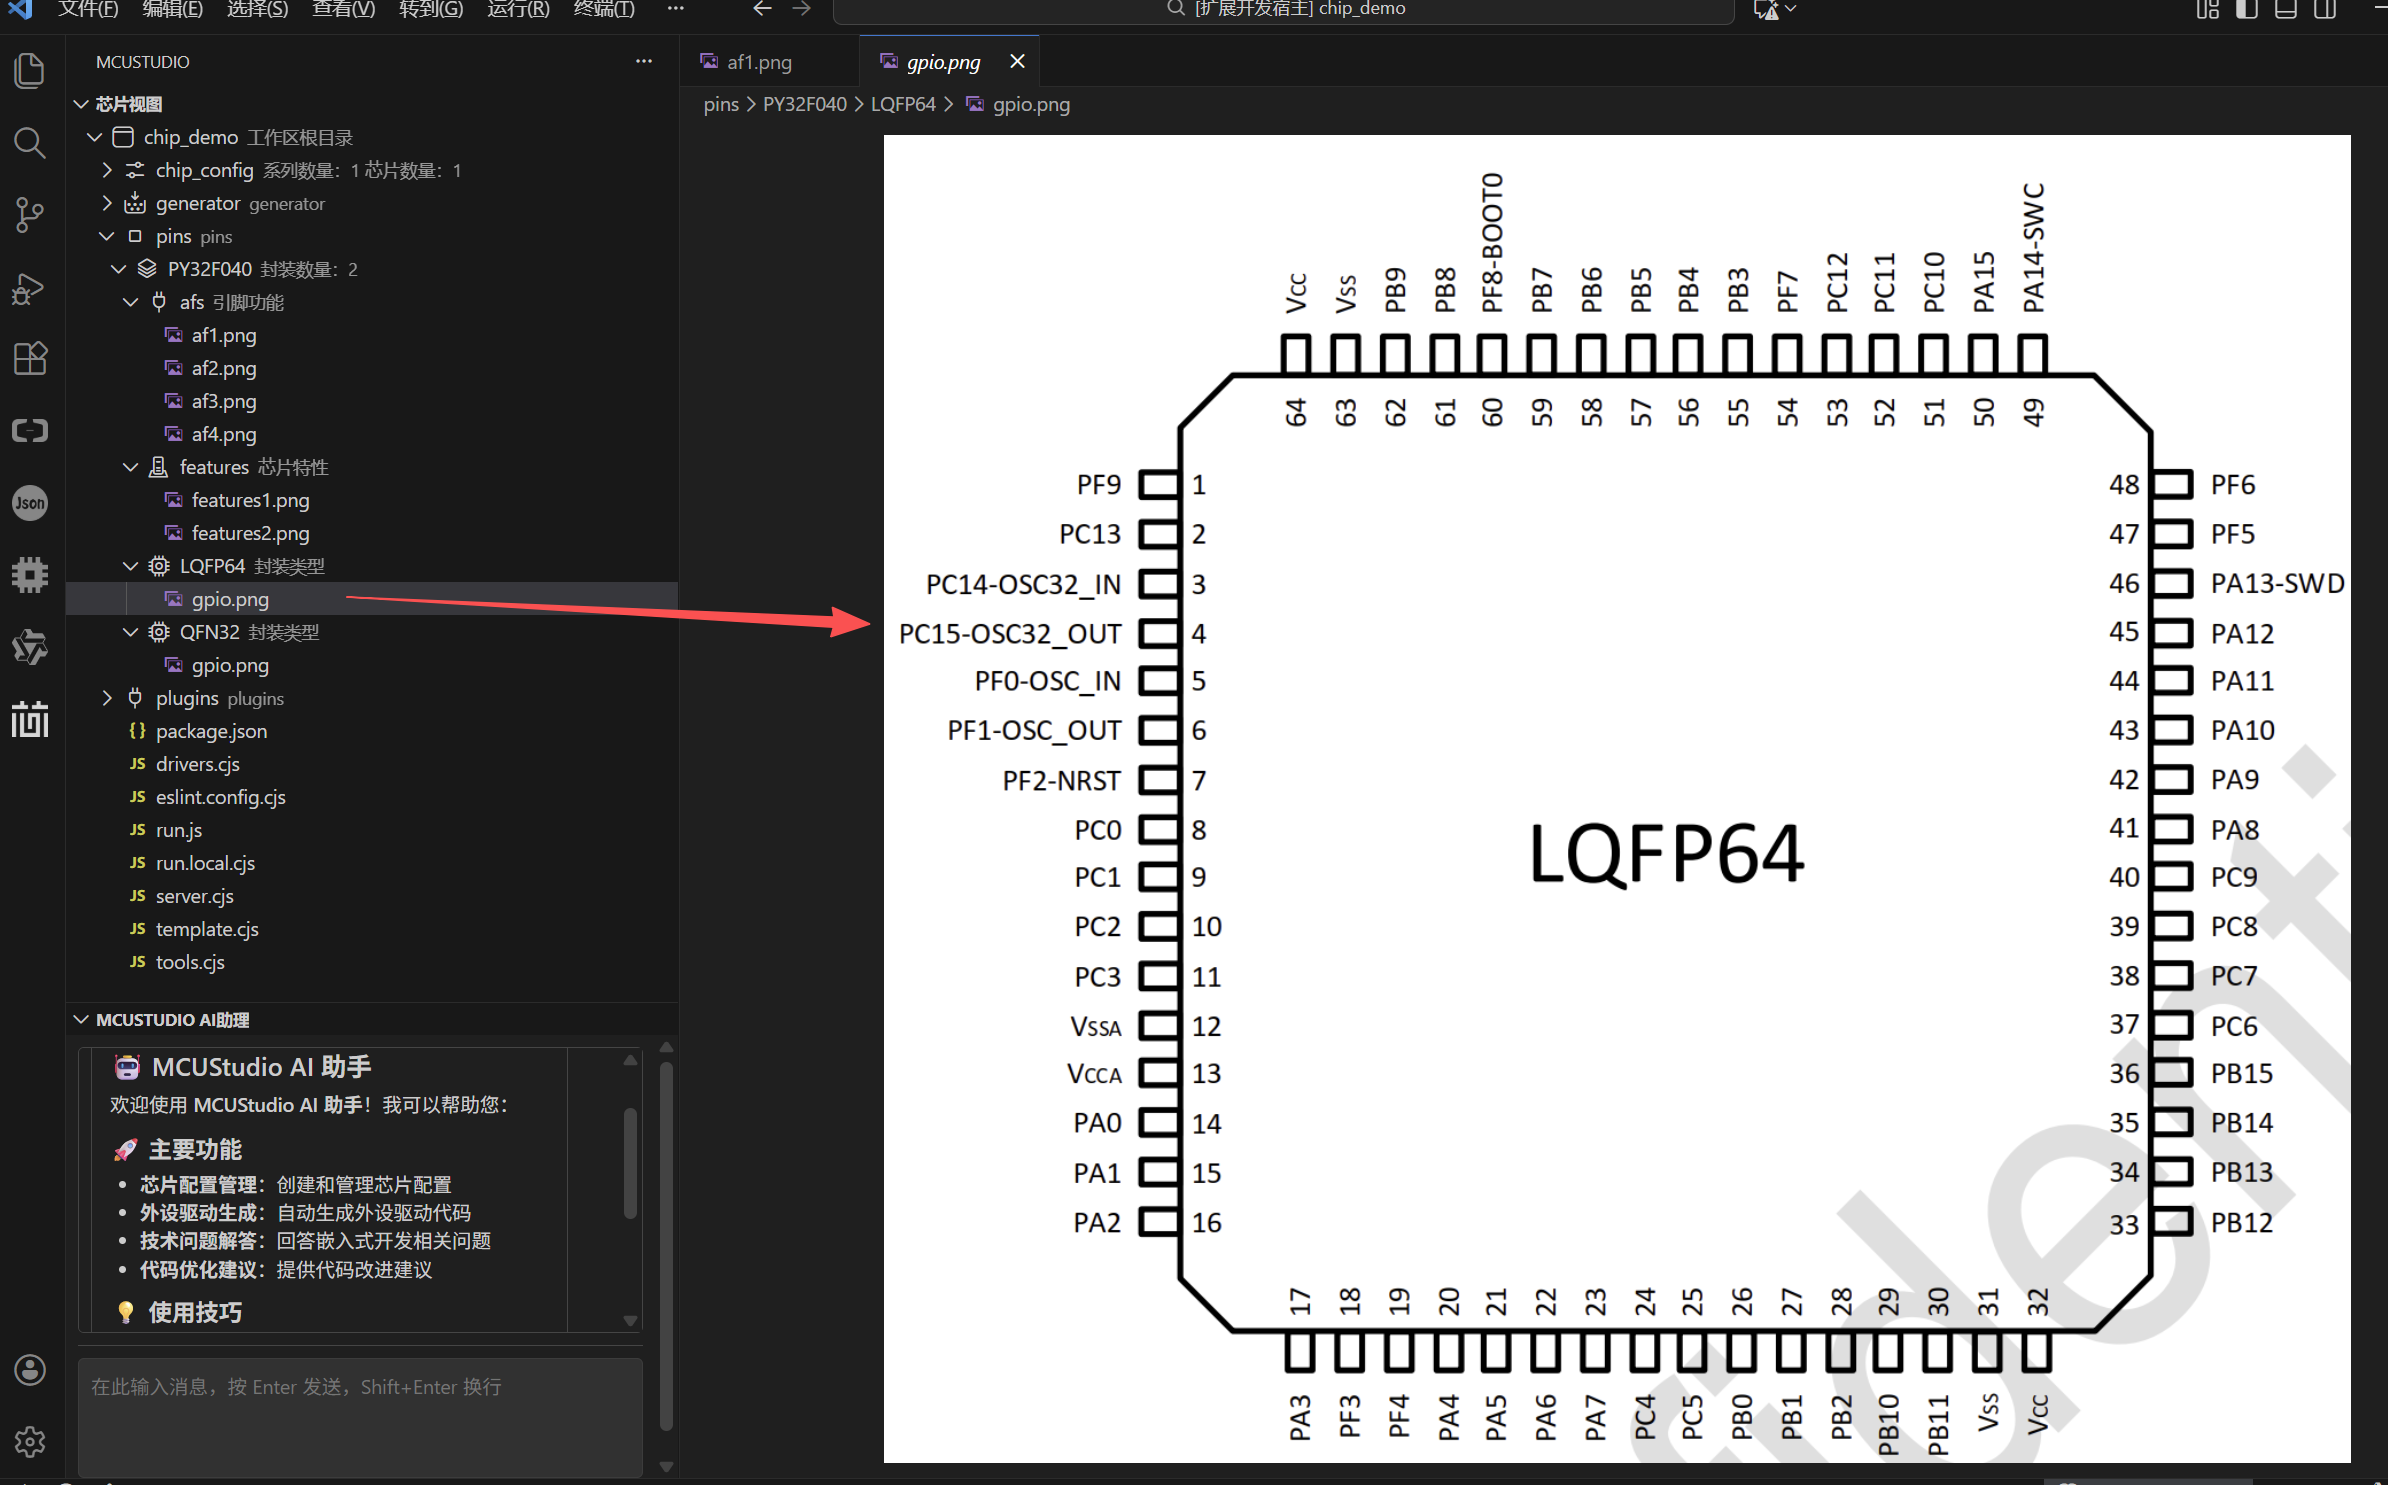Open the Source Control view icon
Screen dimensions: 2388x1485
tap(30, 215)
